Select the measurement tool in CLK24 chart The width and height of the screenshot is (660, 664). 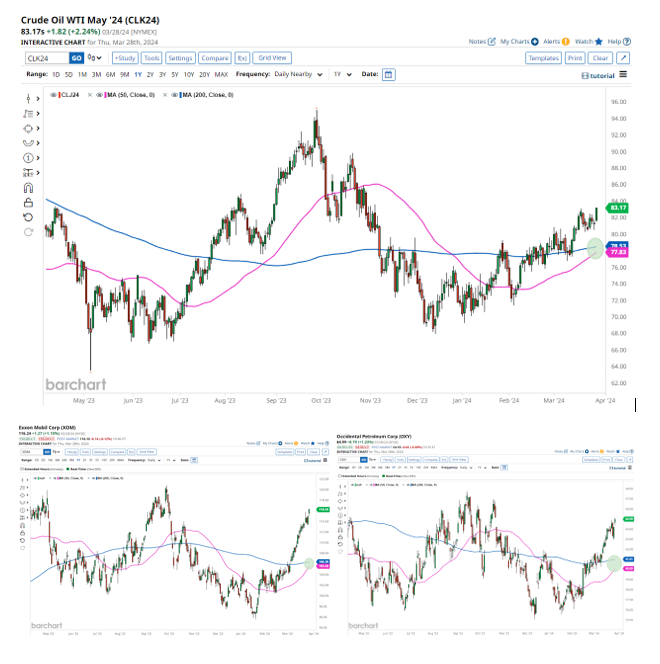[x=28, y=173]
